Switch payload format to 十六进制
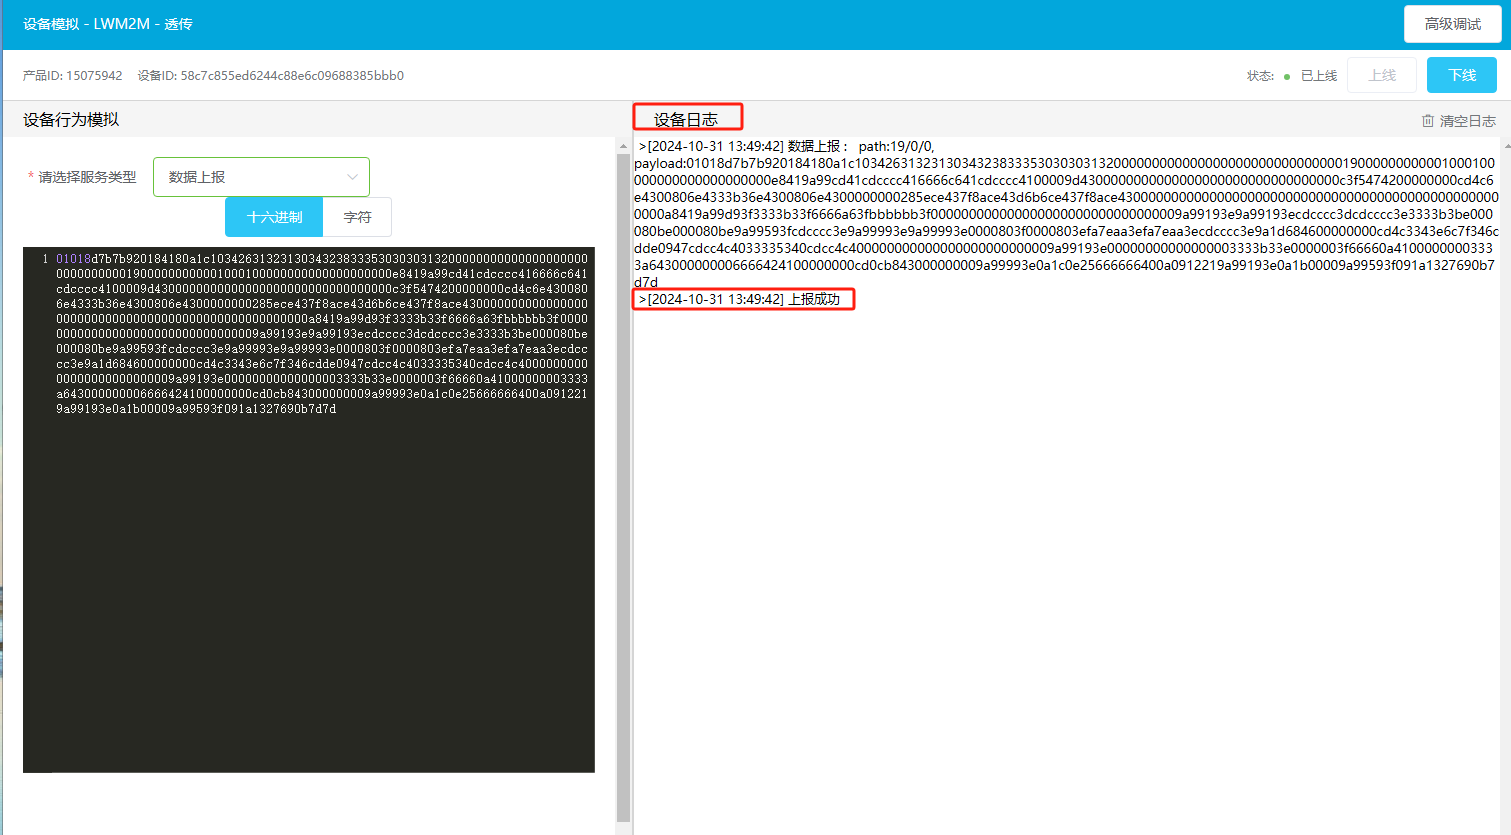1511x835 pixels. coord(274,217)
